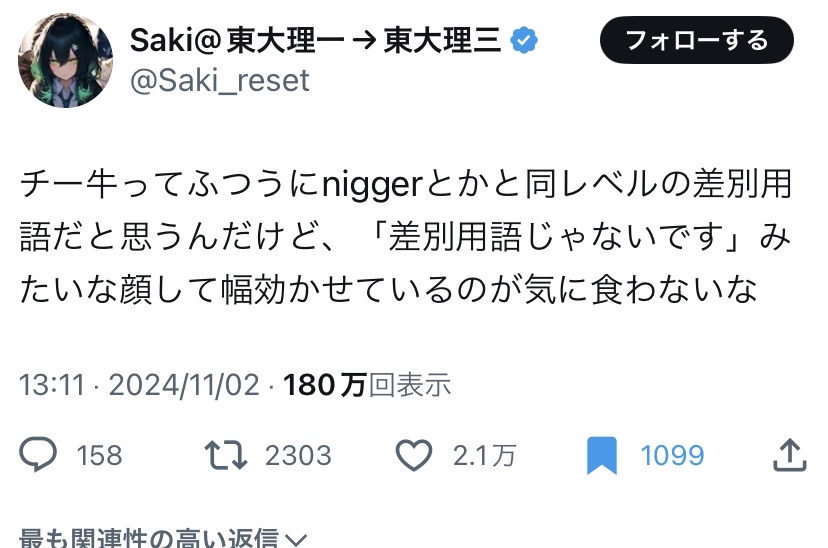
Task: Click the Saki@東大理一→東大理三 display name
Action: (x=318, y=40)
